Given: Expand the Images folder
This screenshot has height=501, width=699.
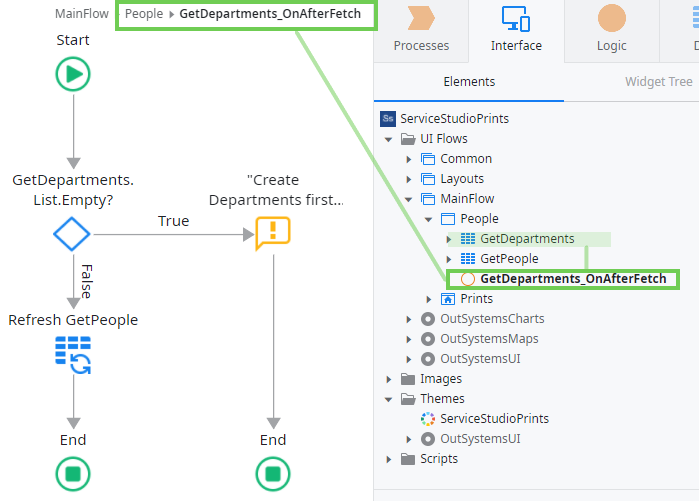Looking at the screenshot, I should tap(389, 379).
